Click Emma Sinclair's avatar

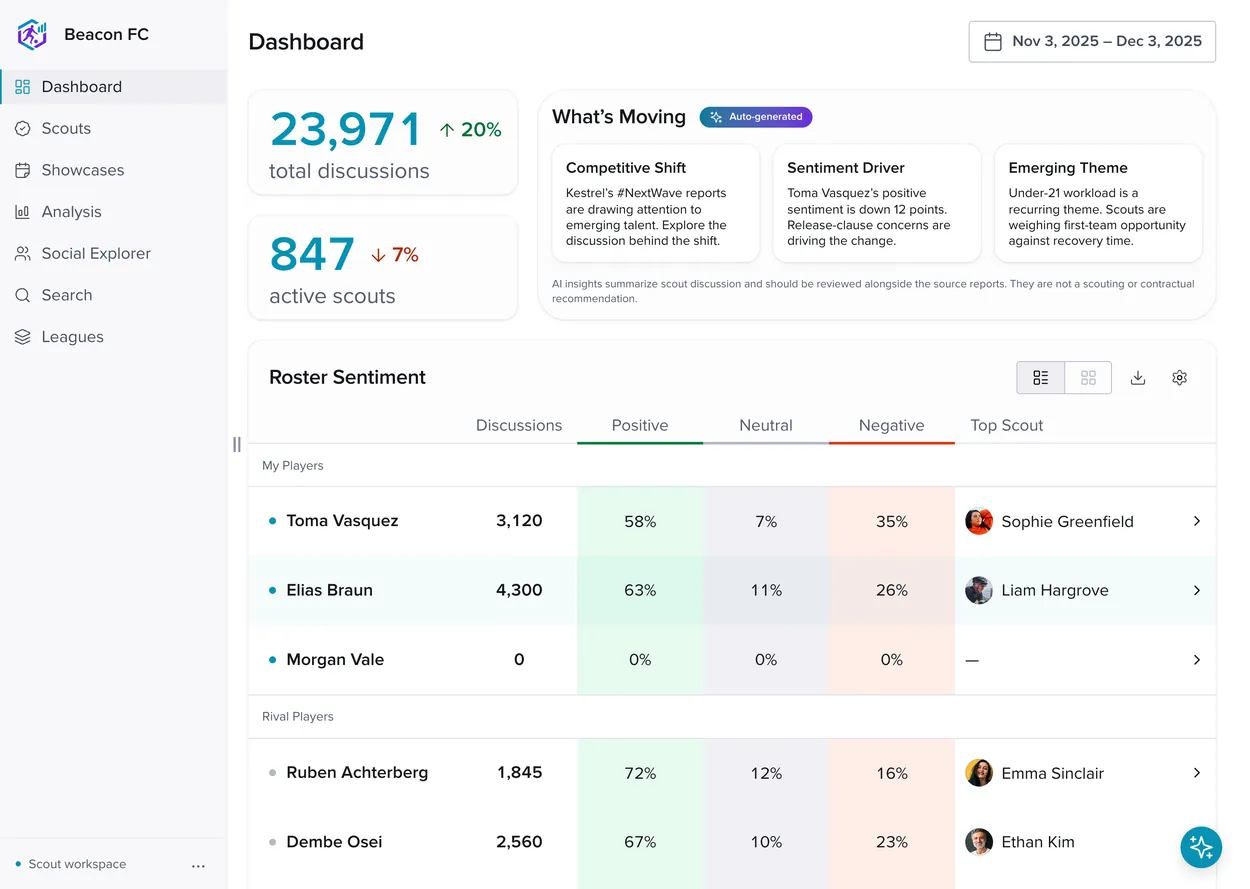tap(979, 773)
